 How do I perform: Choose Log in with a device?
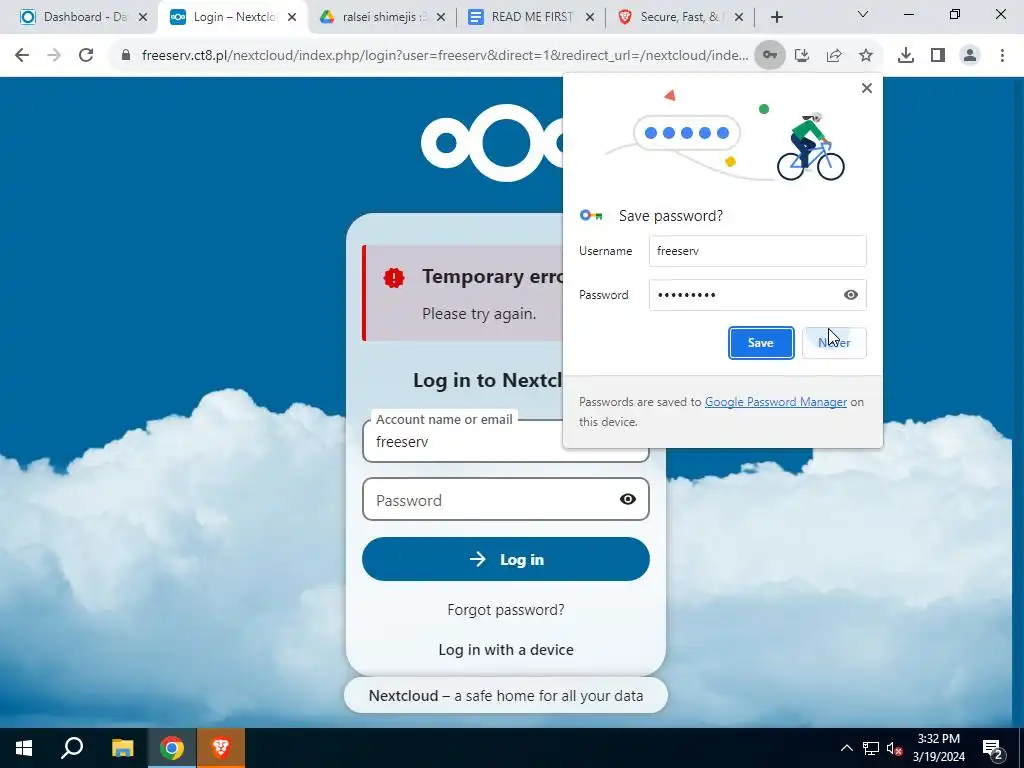[505, 650]
